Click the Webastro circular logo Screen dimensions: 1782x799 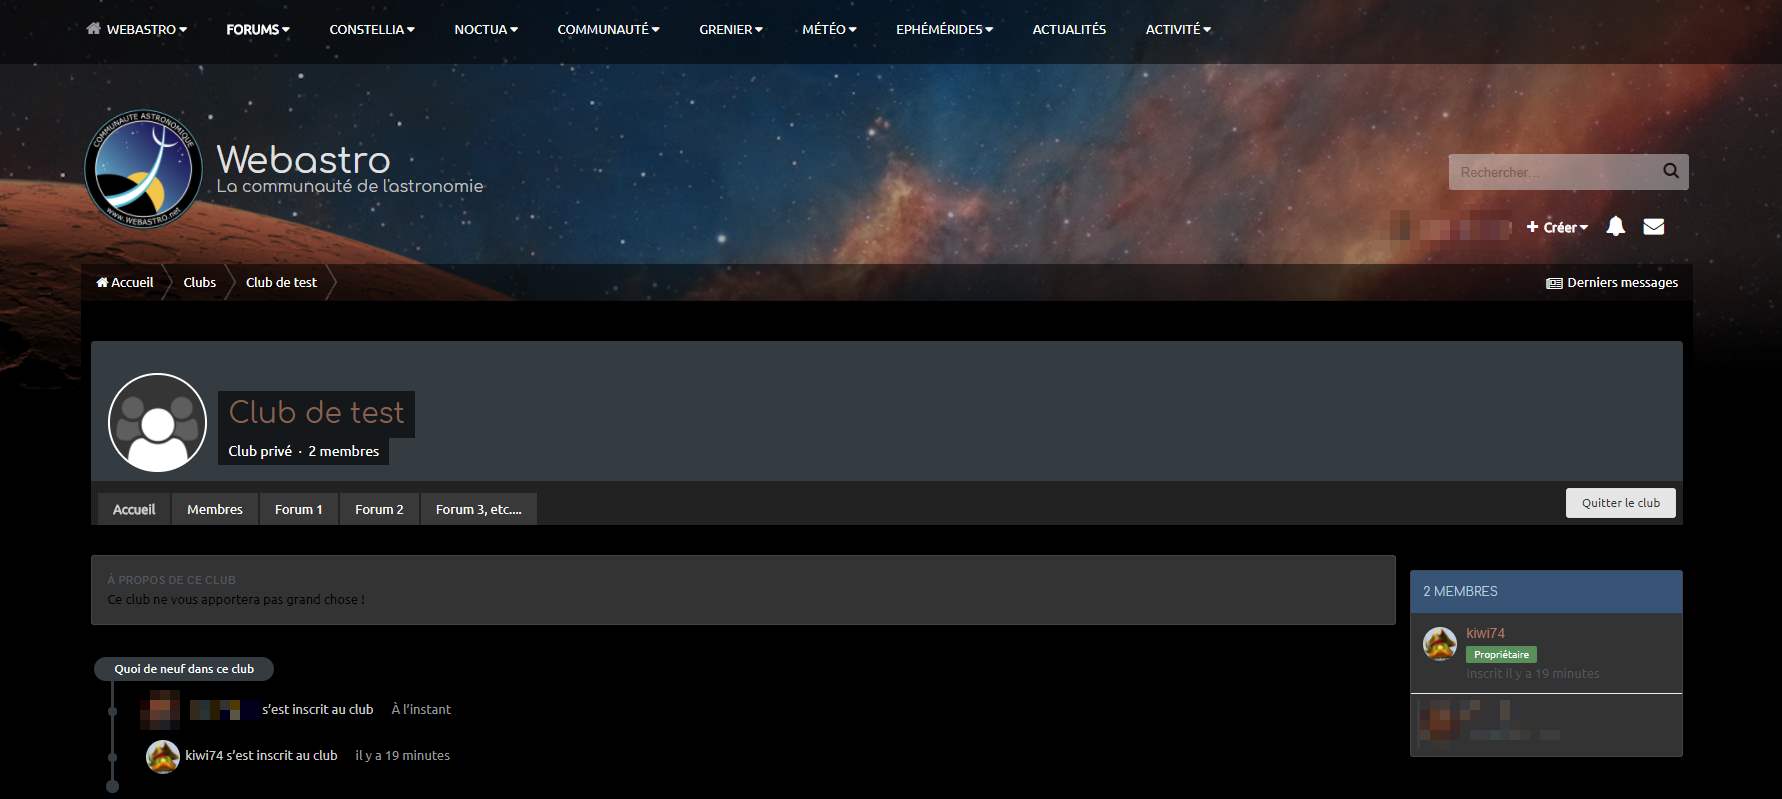144,170
